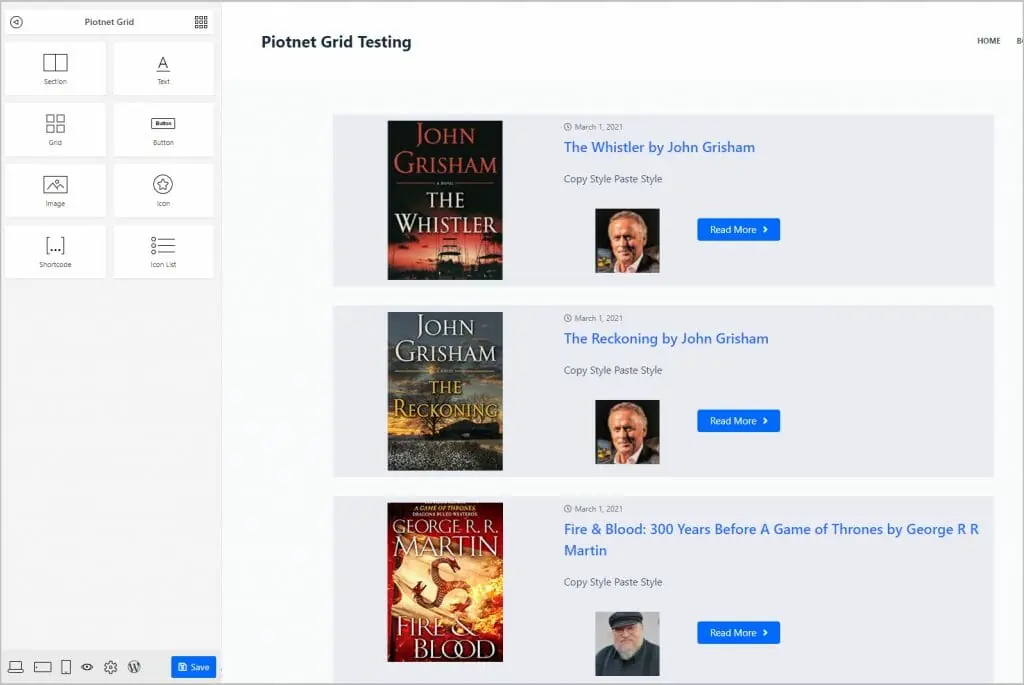Open the HOME menu item
The height and width of the screenshot is (685, 1024).
(988, 41)
